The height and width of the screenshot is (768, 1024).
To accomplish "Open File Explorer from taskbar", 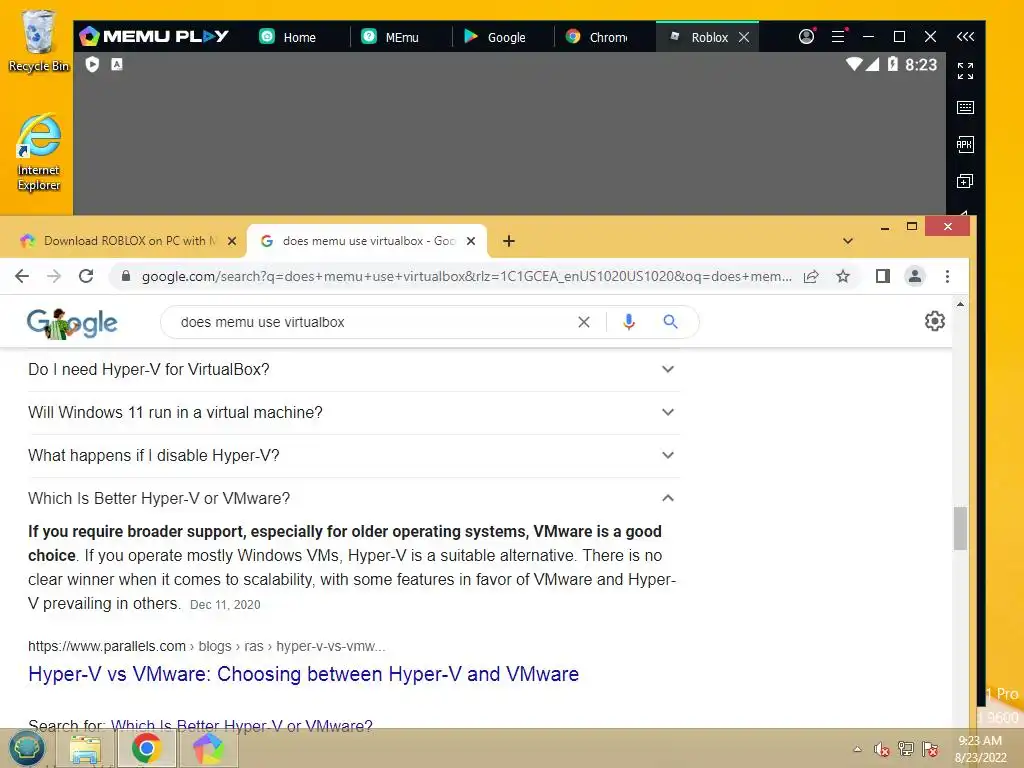I will [x=86, y=749].
